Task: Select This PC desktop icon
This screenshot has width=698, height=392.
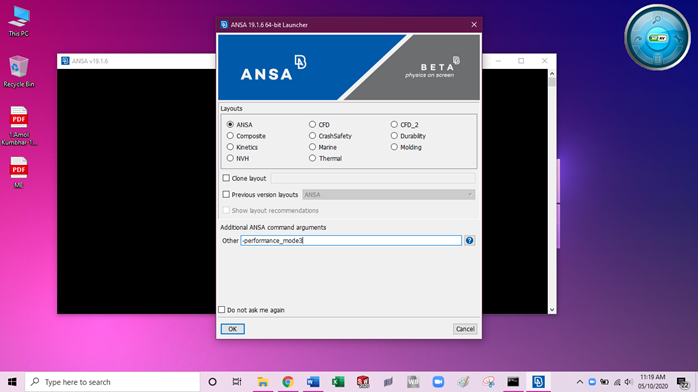Action: (x=19, y=21)
